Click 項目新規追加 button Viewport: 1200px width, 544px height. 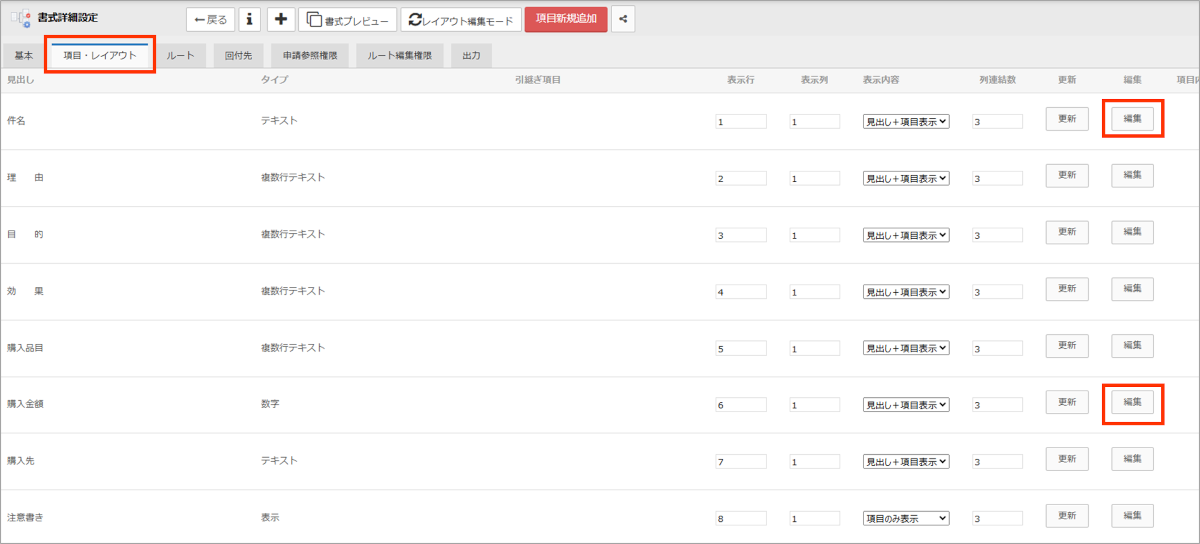tap(566, 19)
